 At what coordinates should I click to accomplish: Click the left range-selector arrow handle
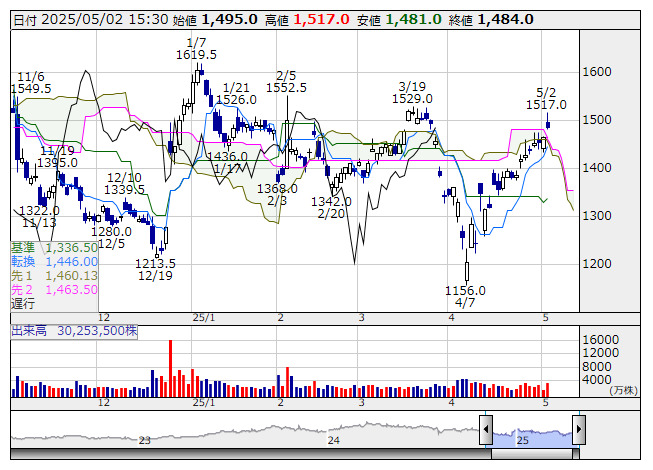point(486,430)
